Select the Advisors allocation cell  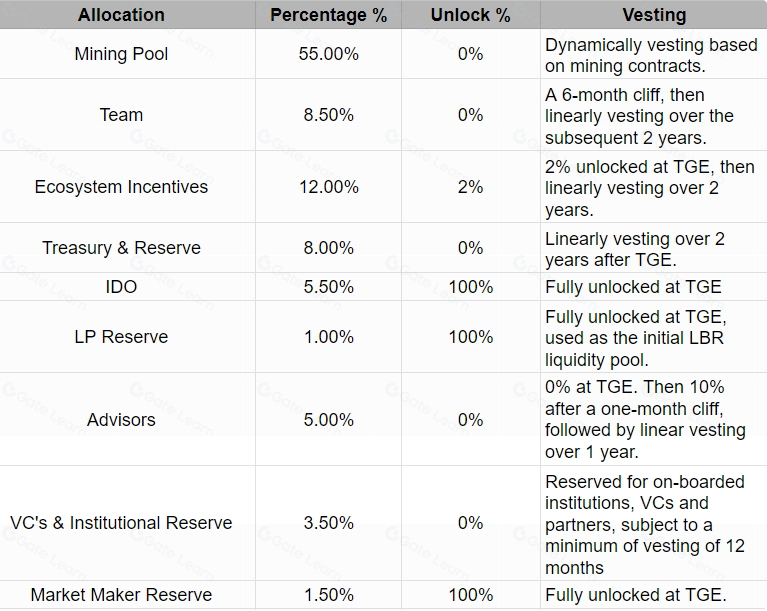121,420
